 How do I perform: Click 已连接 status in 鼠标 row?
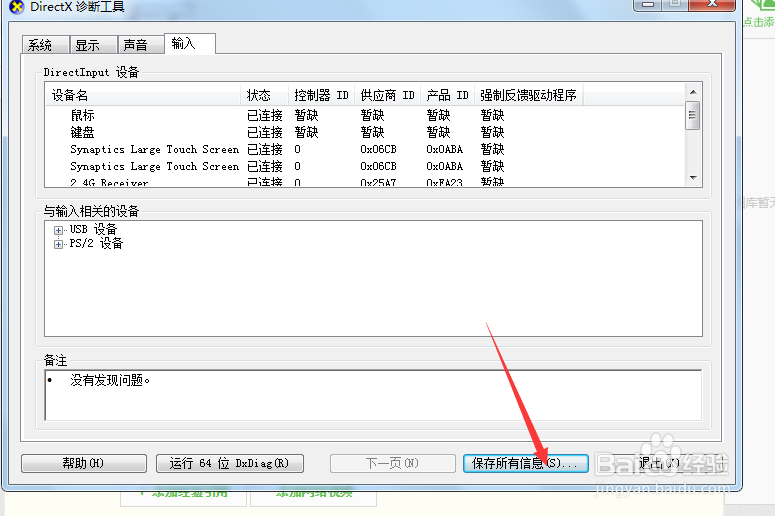[265, 116]
